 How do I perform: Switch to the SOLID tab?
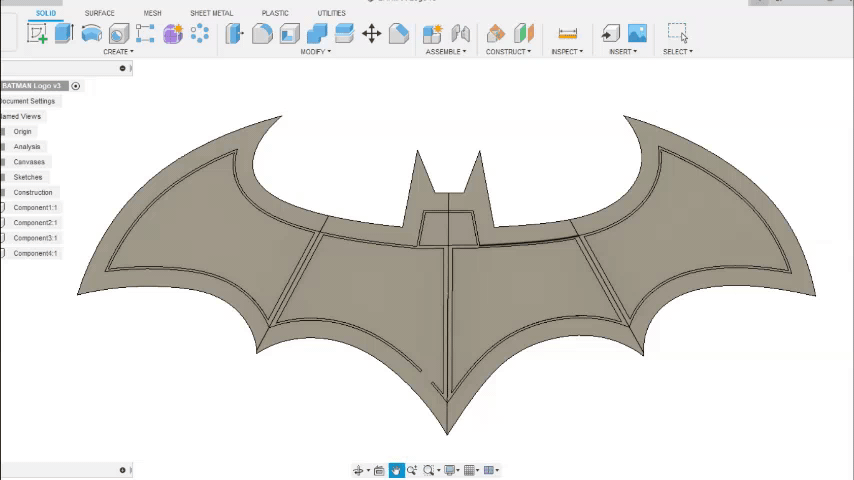[46, 13]
